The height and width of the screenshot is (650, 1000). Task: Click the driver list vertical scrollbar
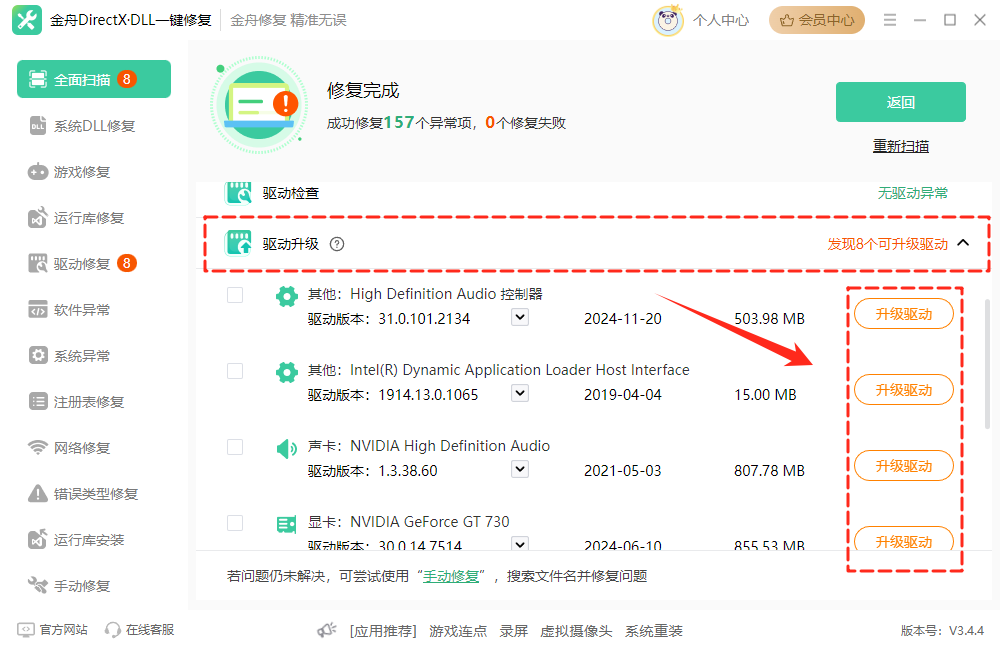point(987,364)
